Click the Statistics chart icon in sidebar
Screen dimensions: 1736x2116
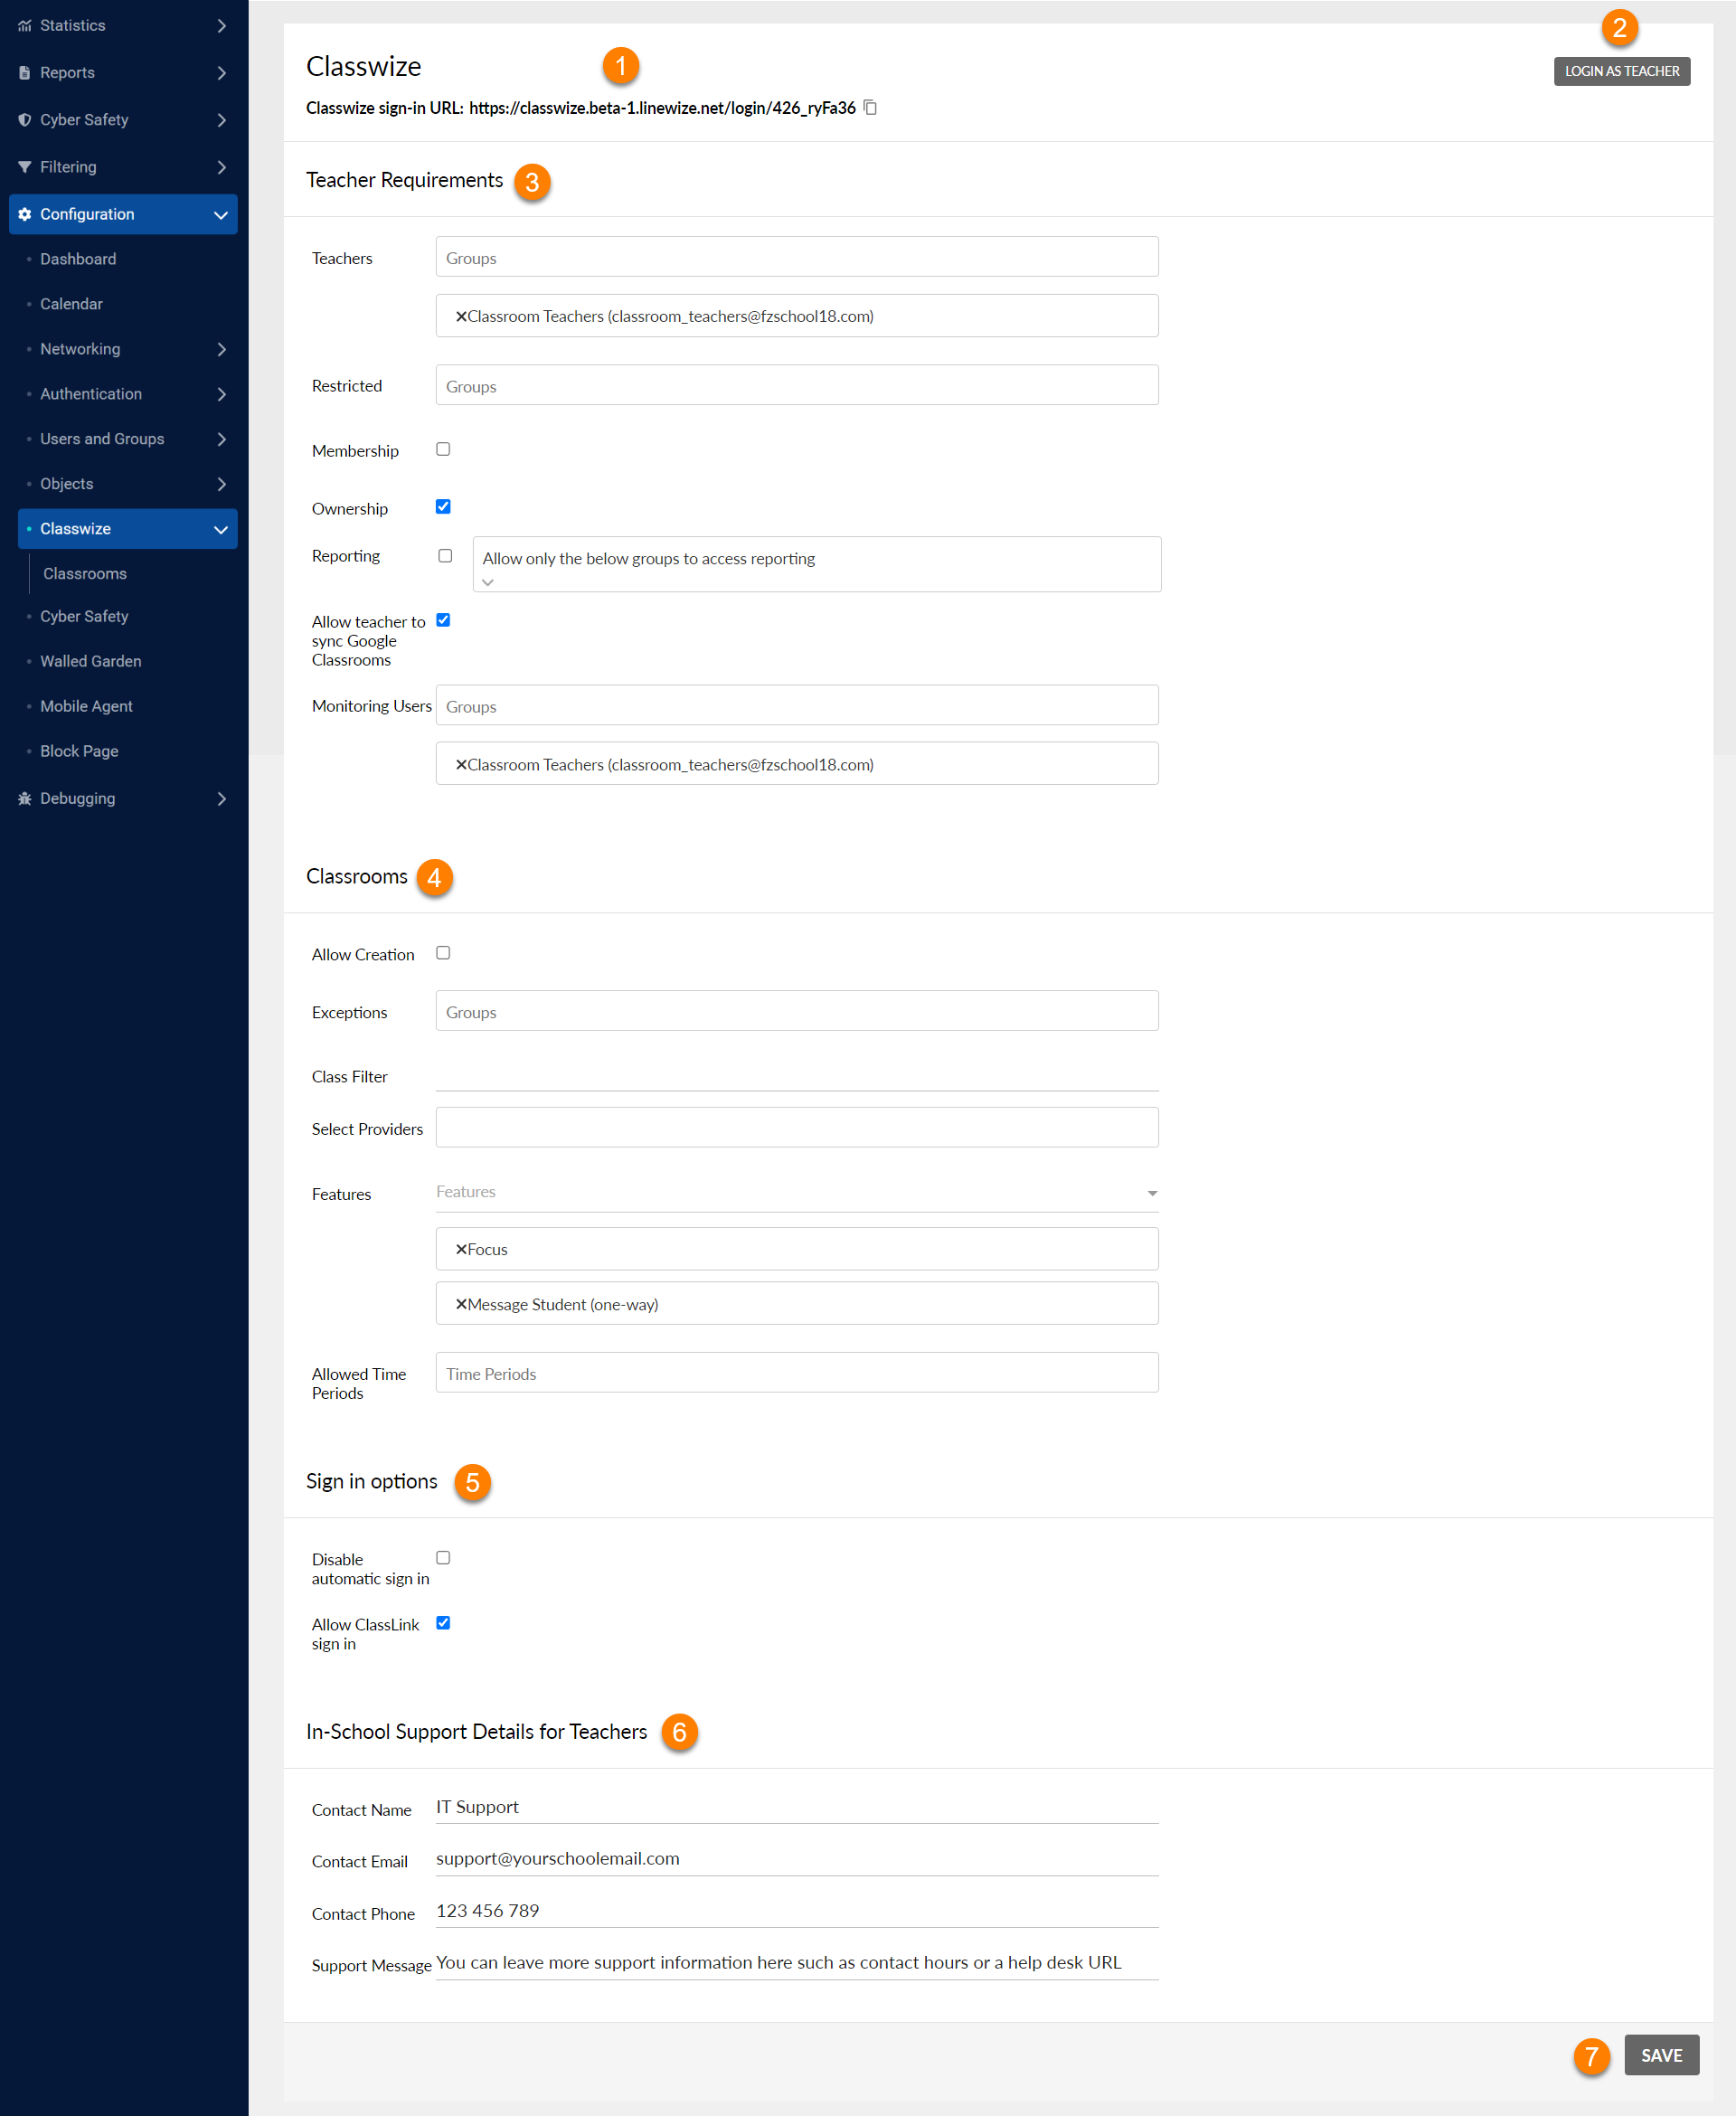25,25
